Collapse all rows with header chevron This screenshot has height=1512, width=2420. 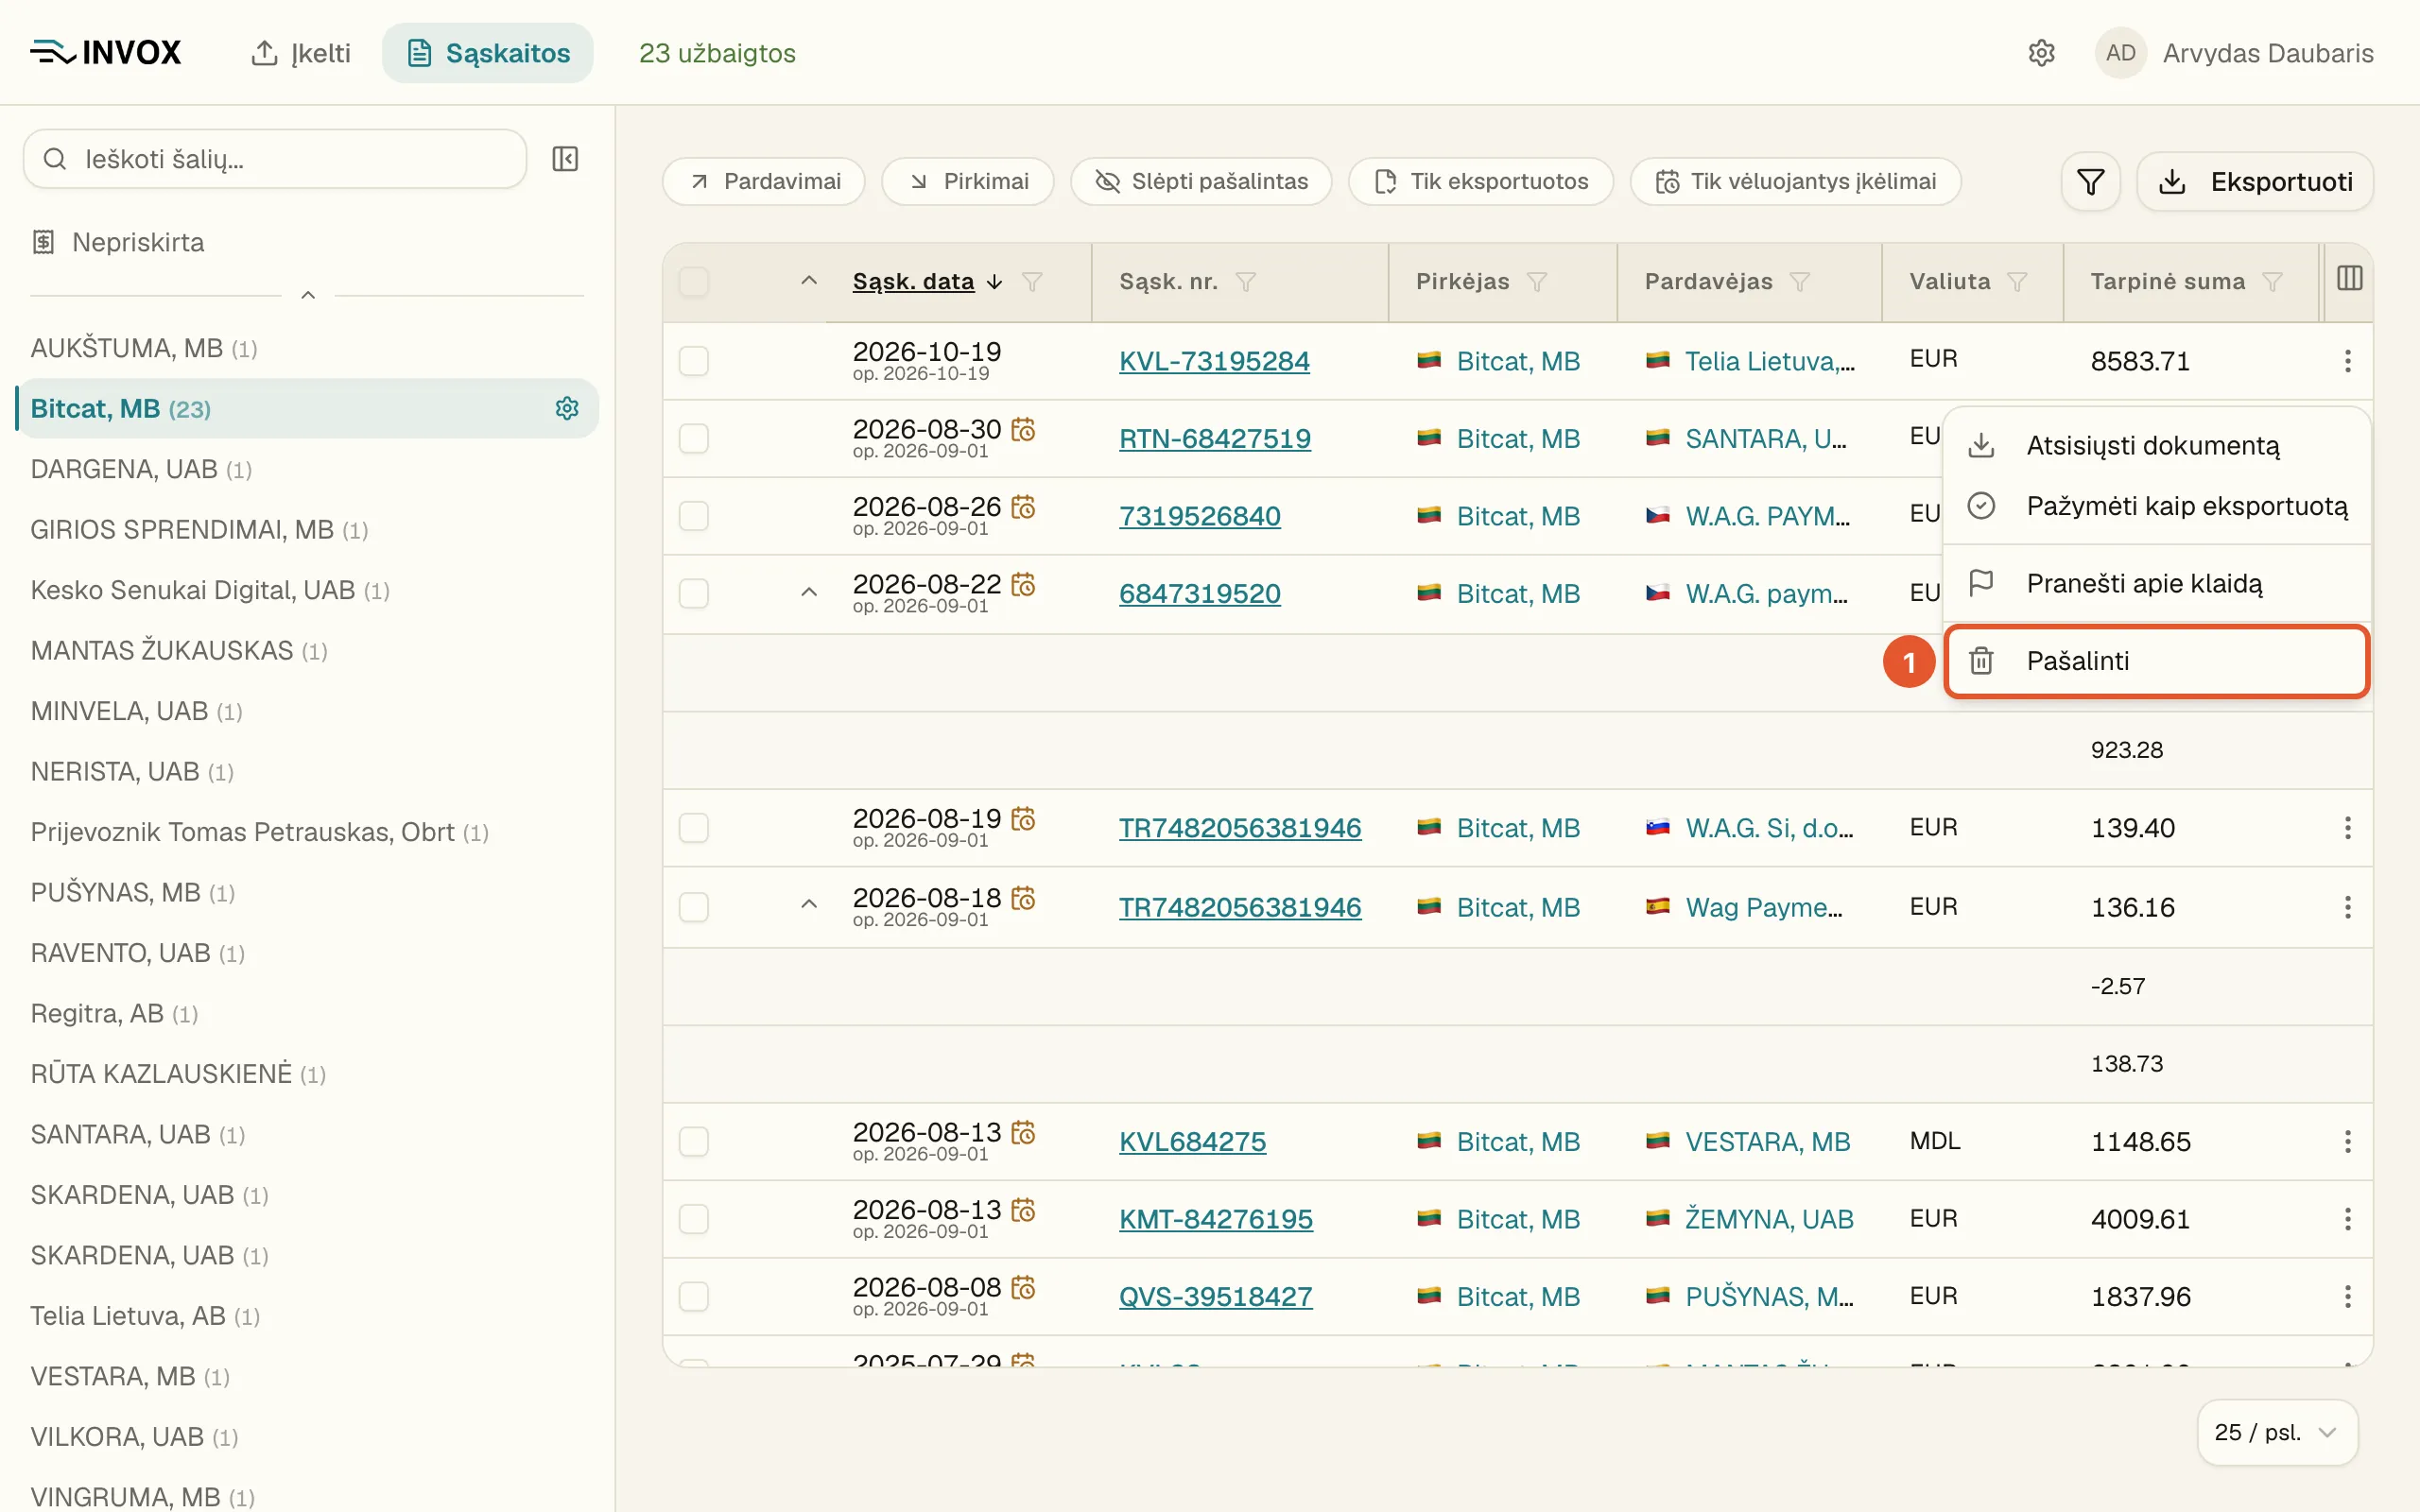[x=809, y=281]
